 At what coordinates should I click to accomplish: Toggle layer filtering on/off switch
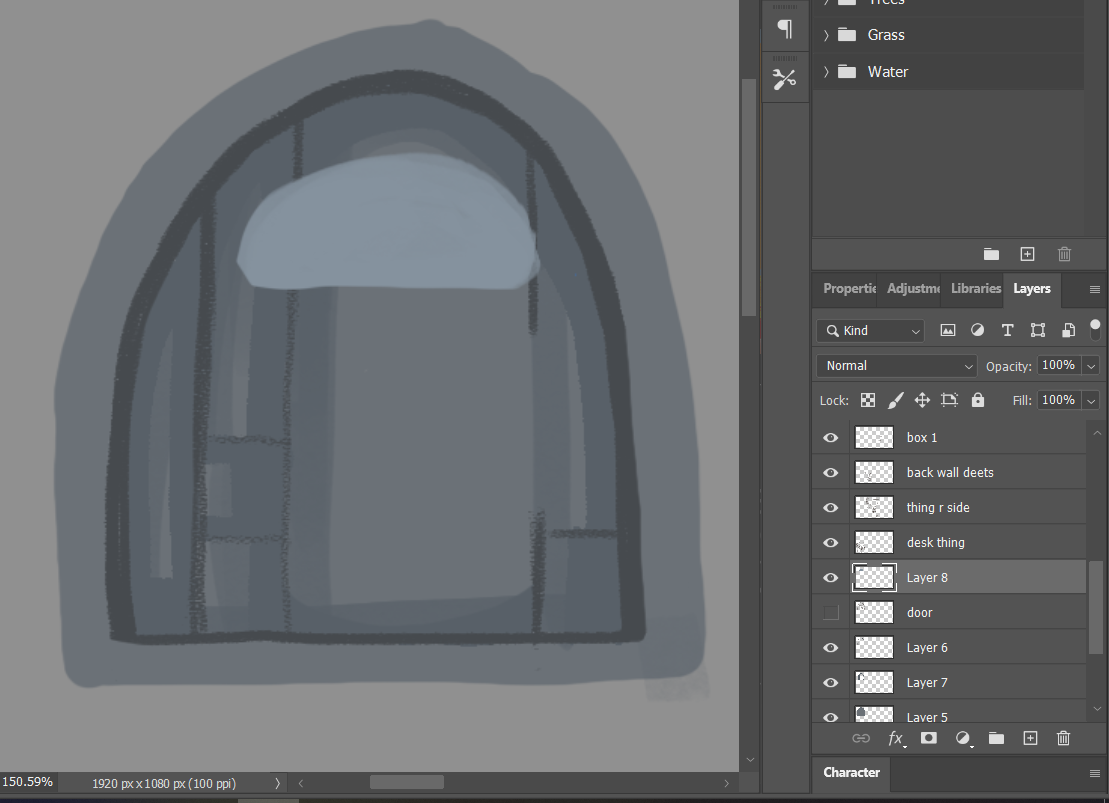[x=1095, y=329]
